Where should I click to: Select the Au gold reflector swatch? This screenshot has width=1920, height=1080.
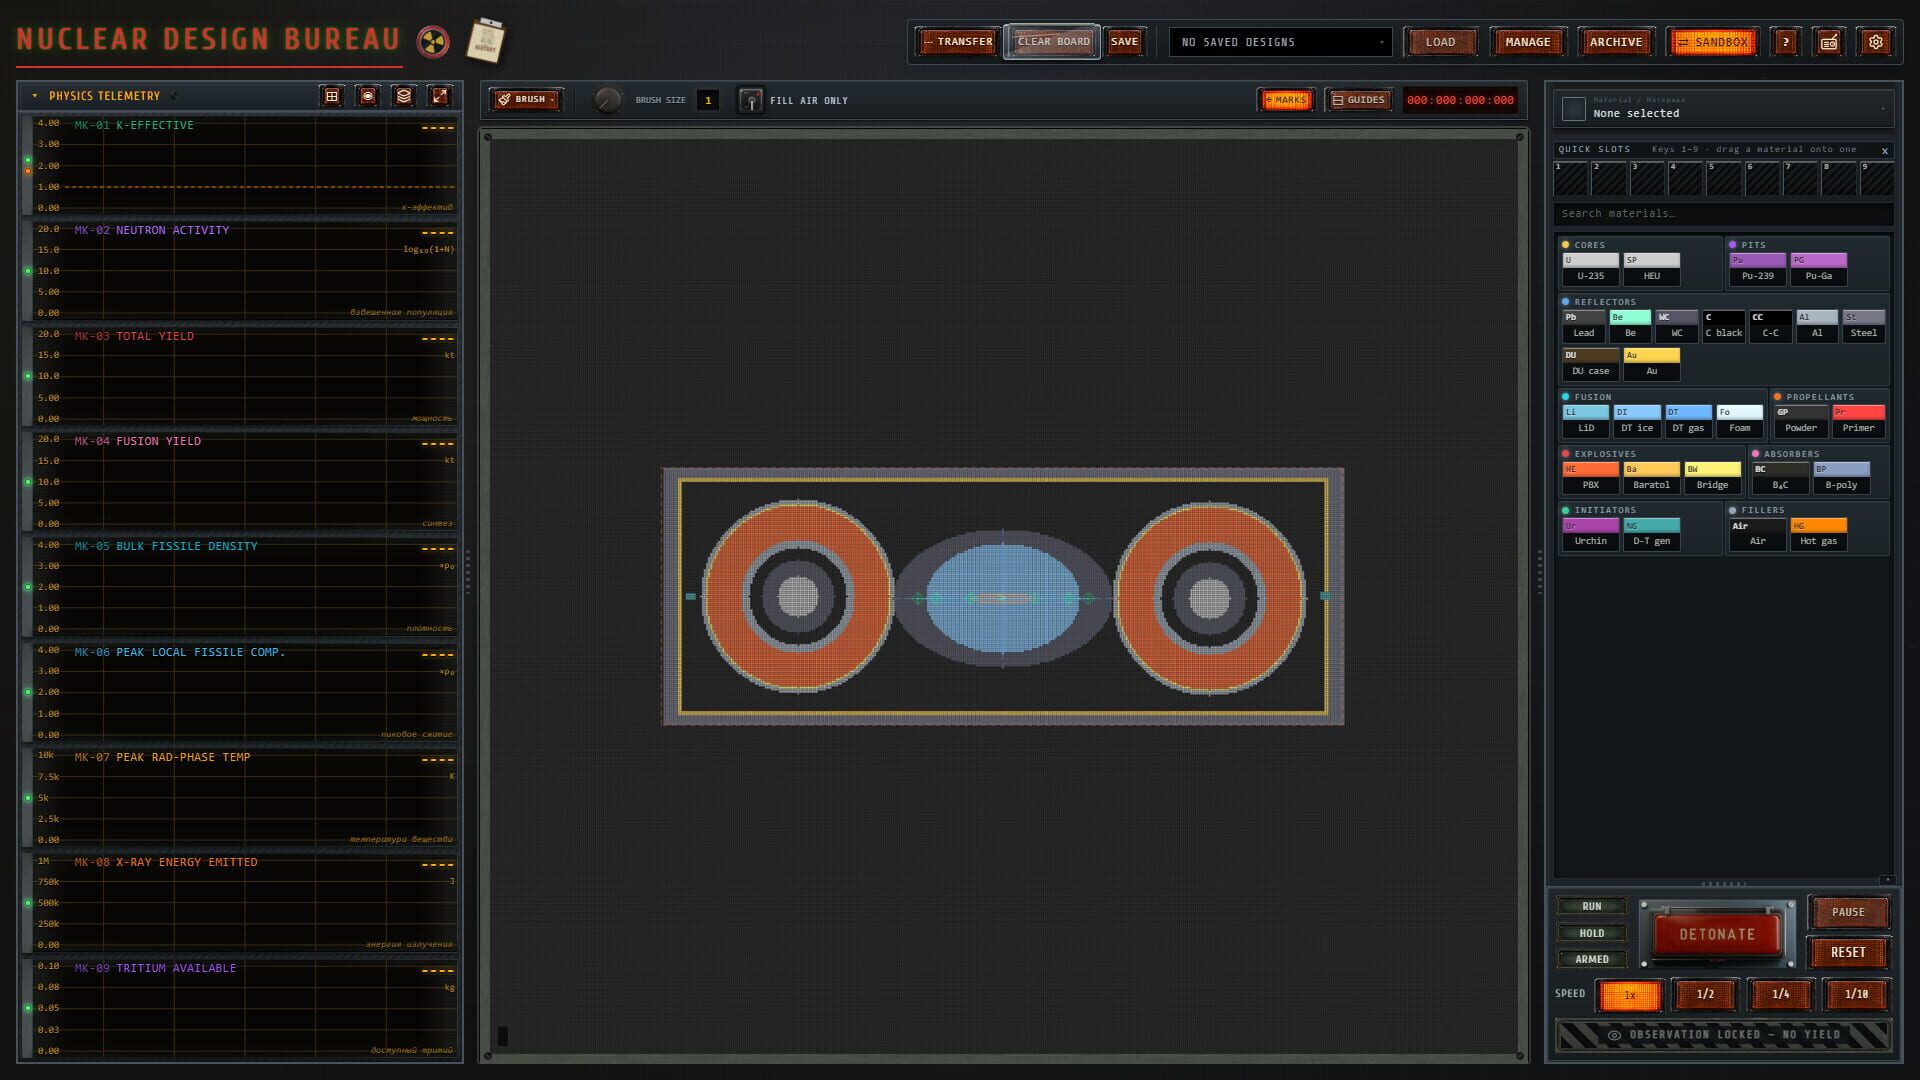point(1651,363)
